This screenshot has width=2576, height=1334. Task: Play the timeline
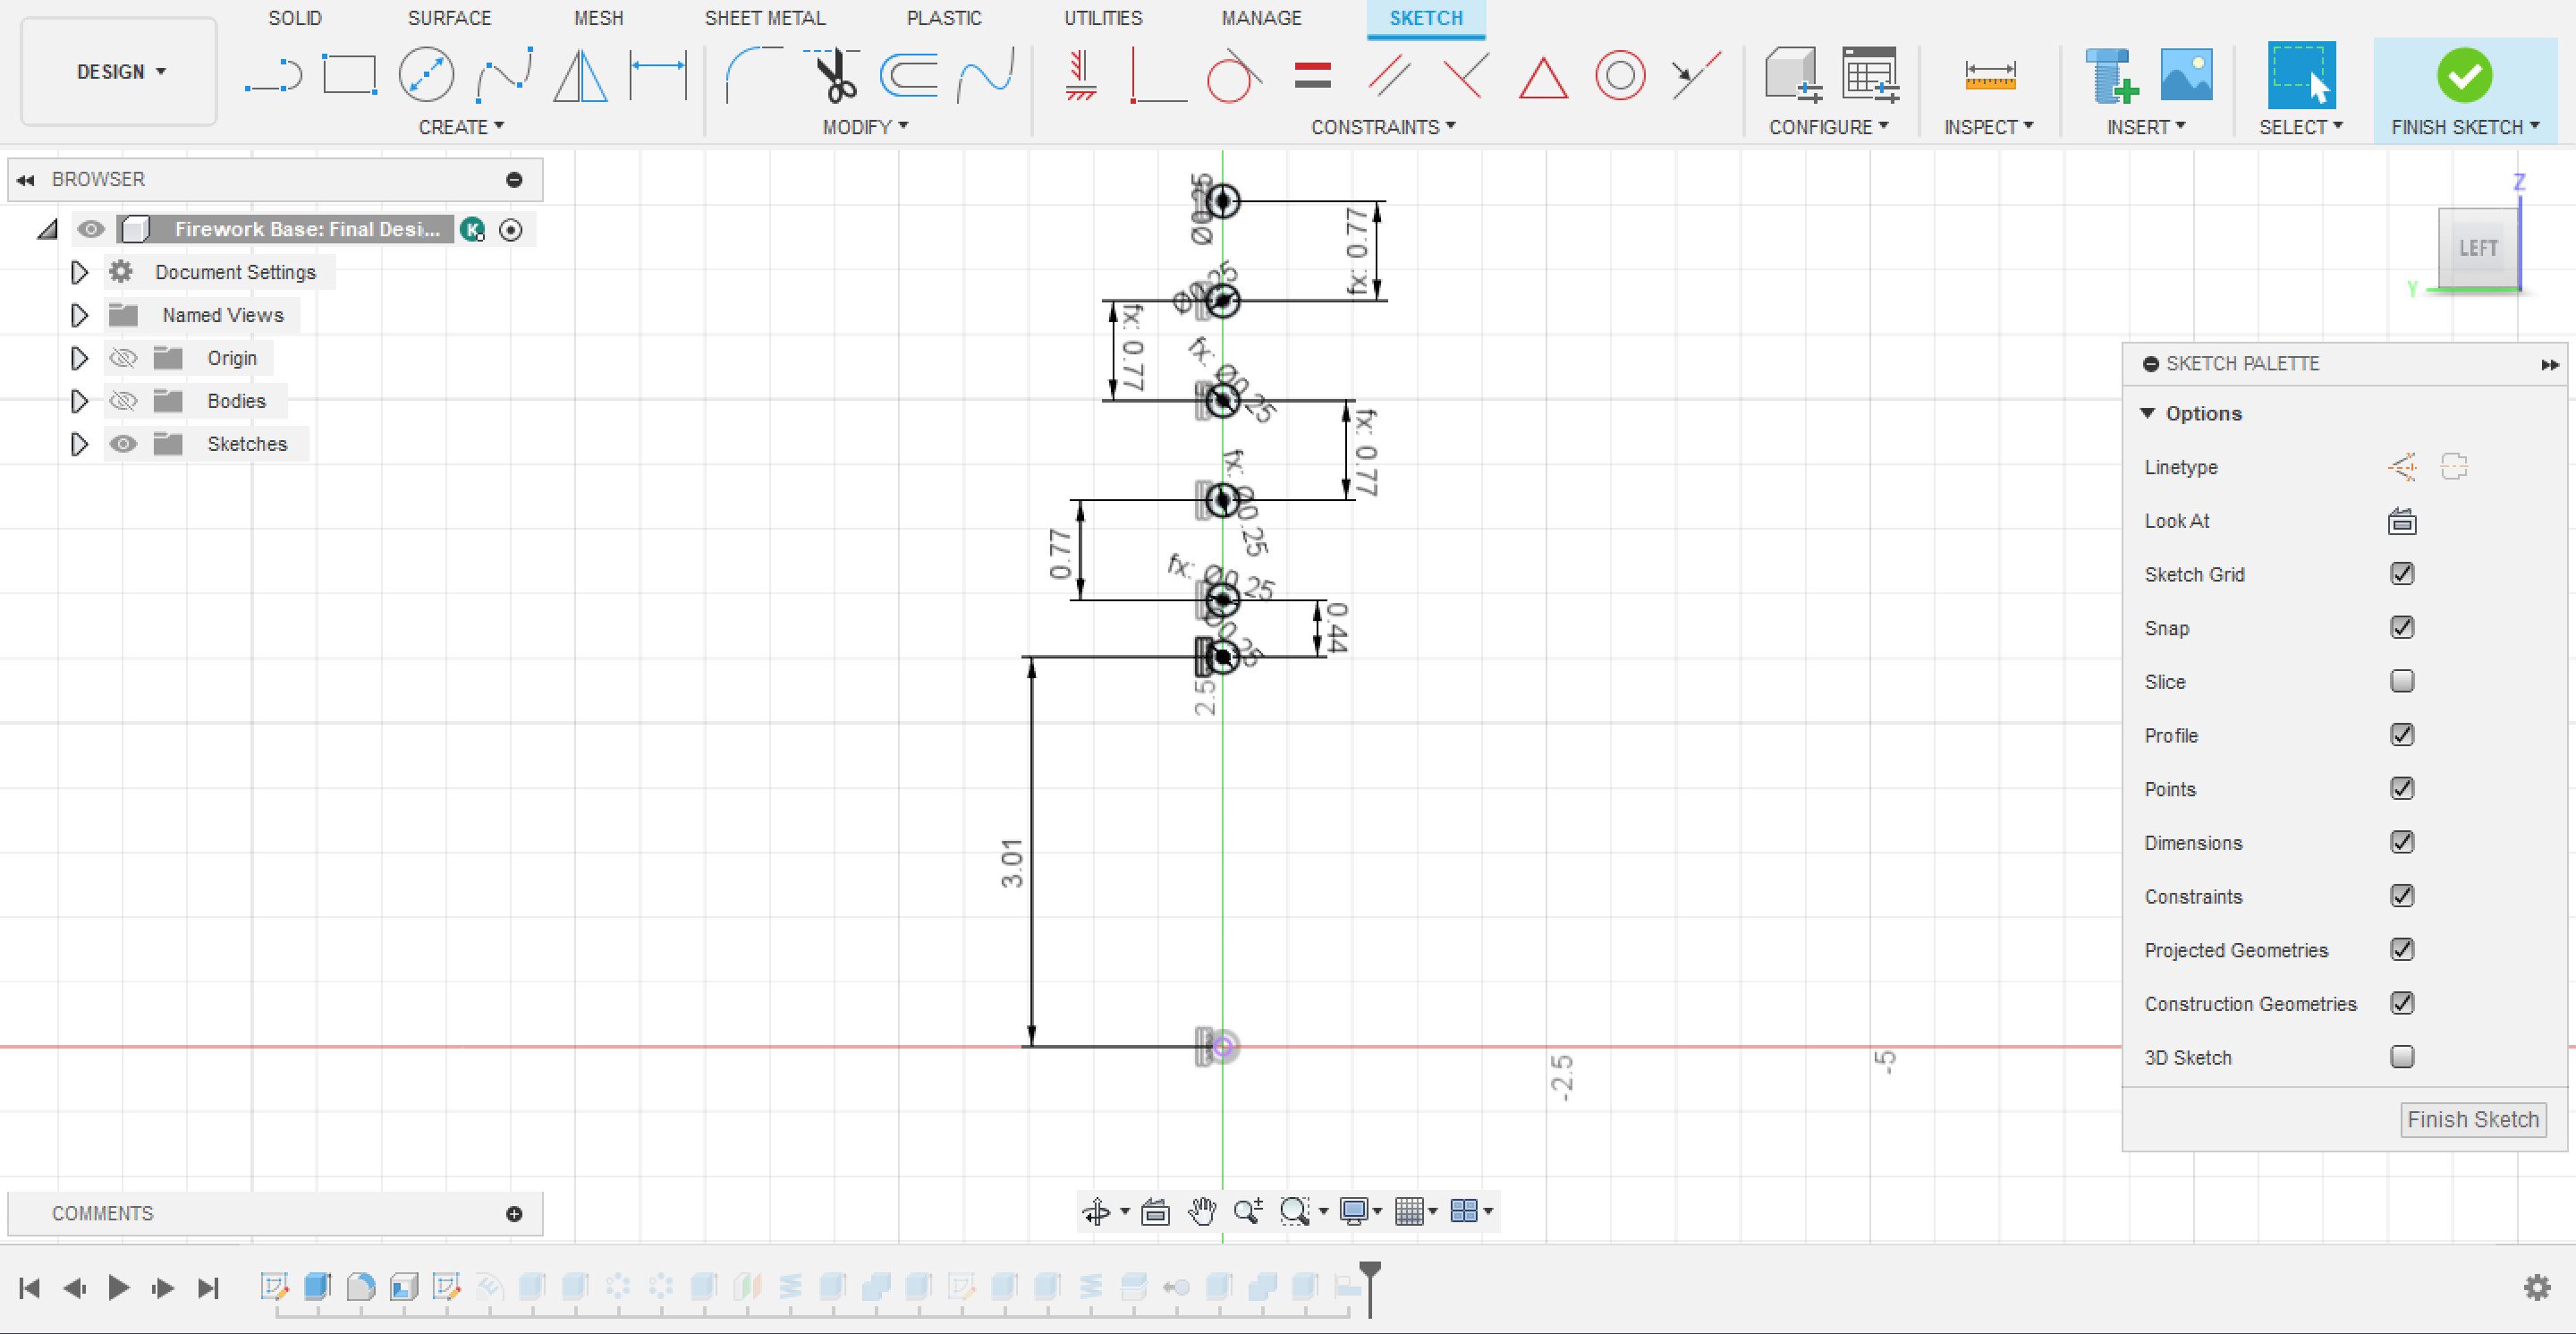(x=118, y=1287)
